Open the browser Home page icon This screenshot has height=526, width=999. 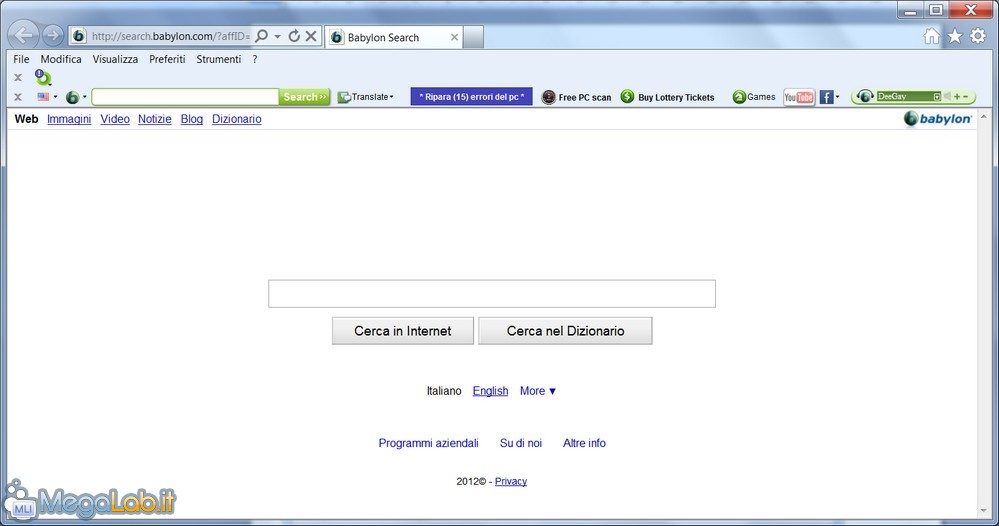931,36
